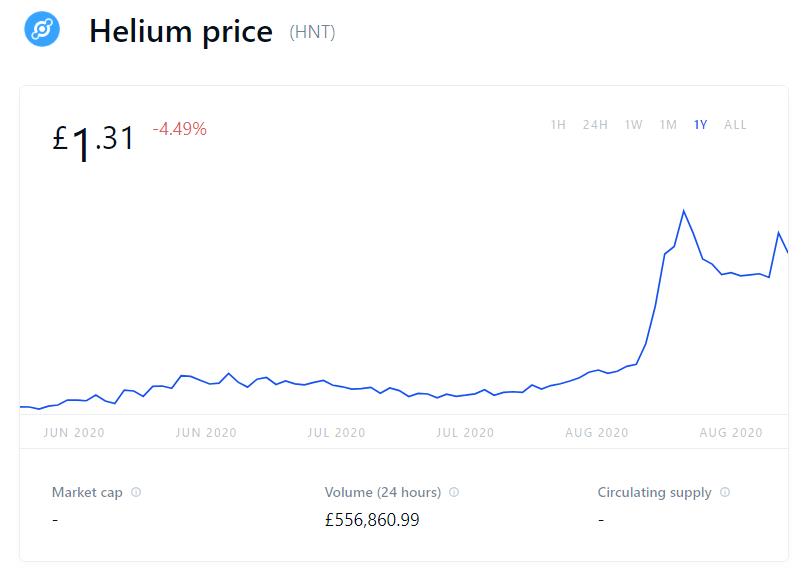Viewport: 806px width, 576px height.
Task: Switch chart to 24H range
Action: point(595,125)
